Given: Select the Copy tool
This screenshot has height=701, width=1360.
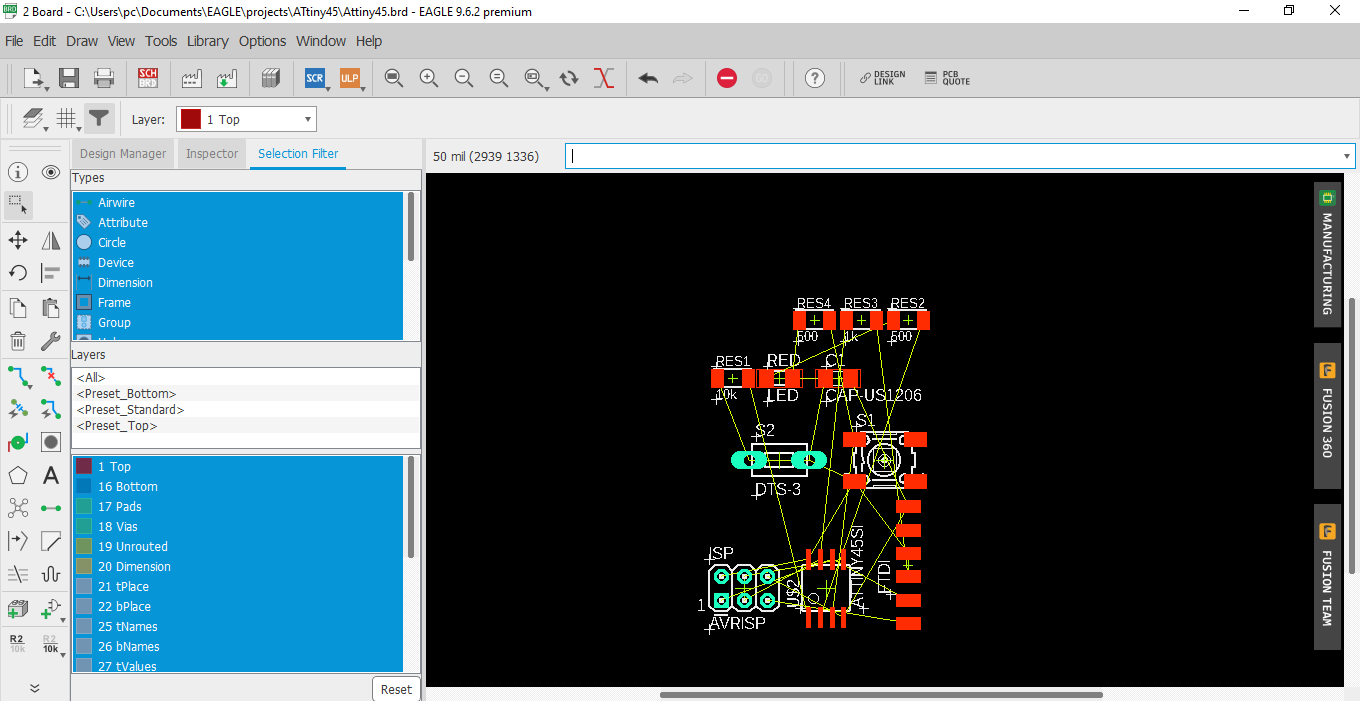Looking at the screenshot, I should coord(18,307).
